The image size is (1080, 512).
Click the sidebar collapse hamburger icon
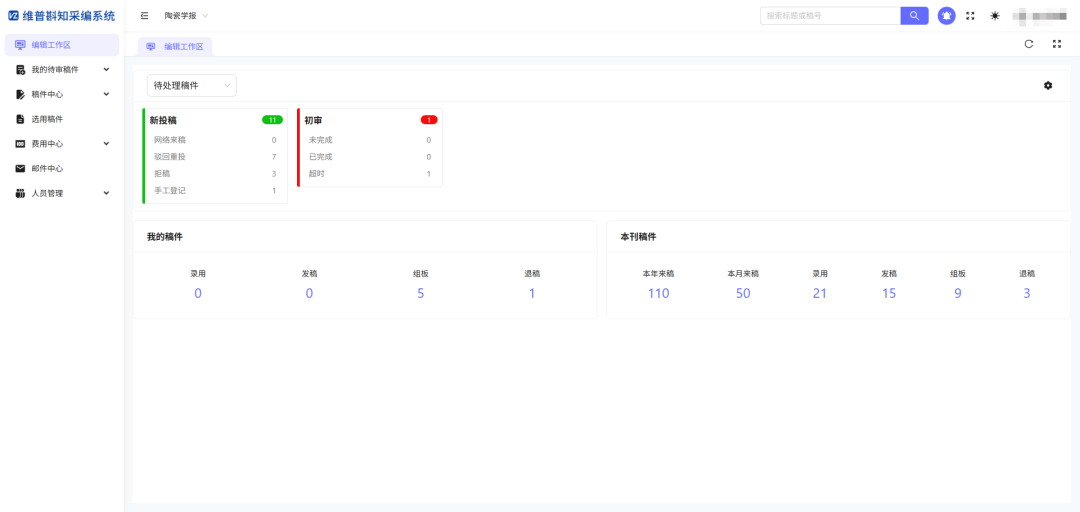(144, 15)
